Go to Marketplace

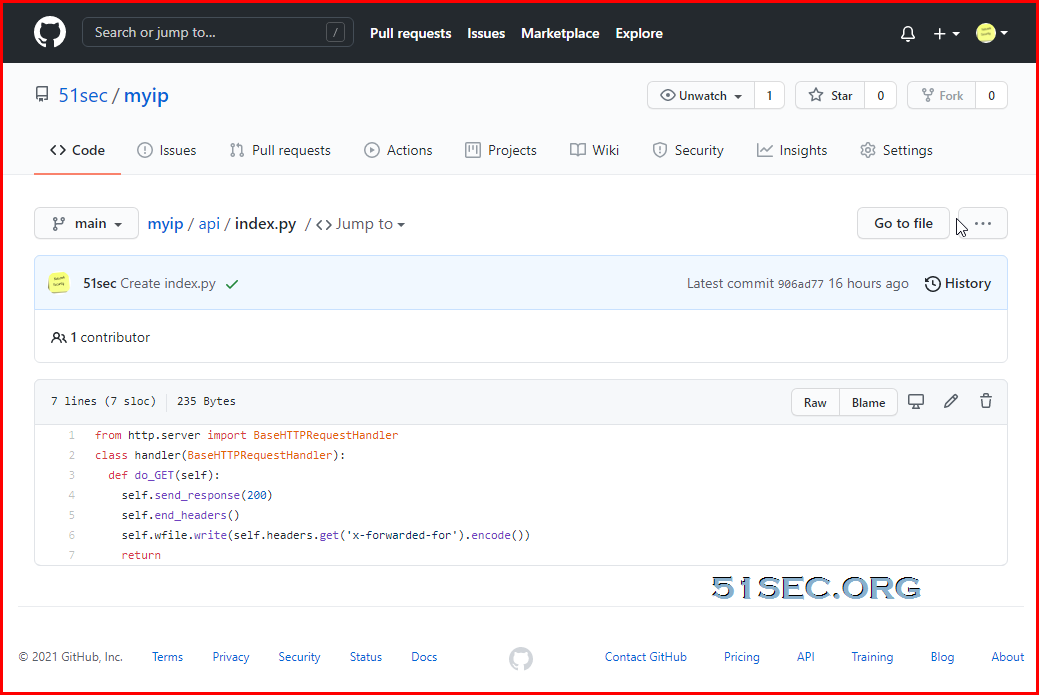(560, 33)
